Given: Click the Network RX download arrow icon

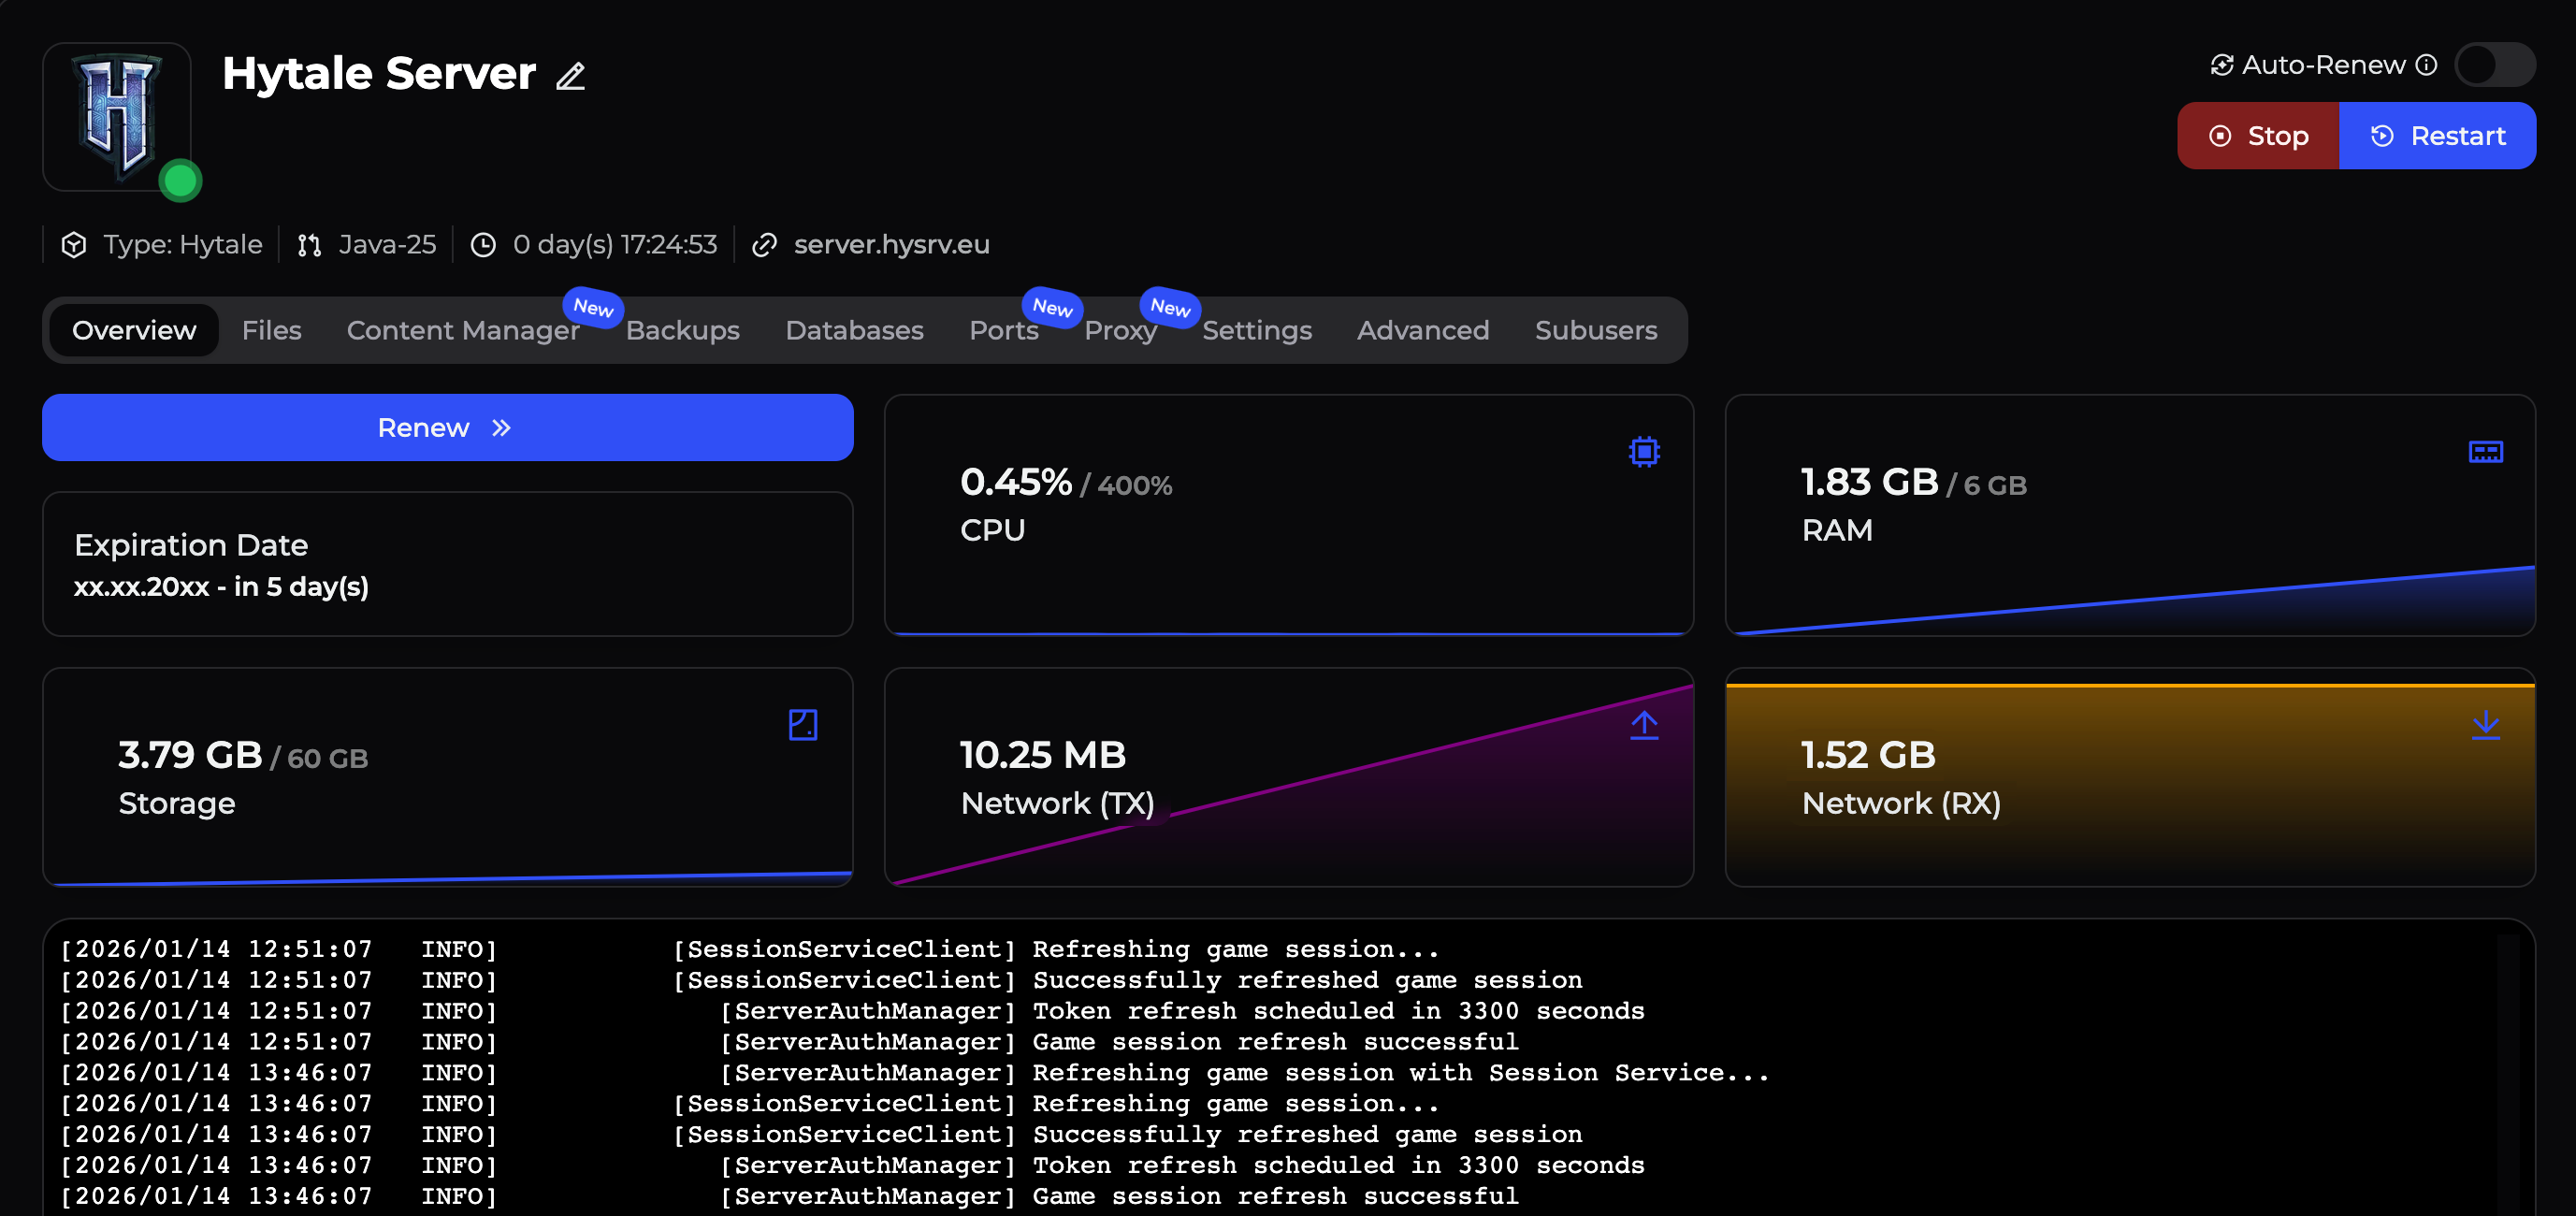Looking at the screenshot, I should pos(2485,725).
